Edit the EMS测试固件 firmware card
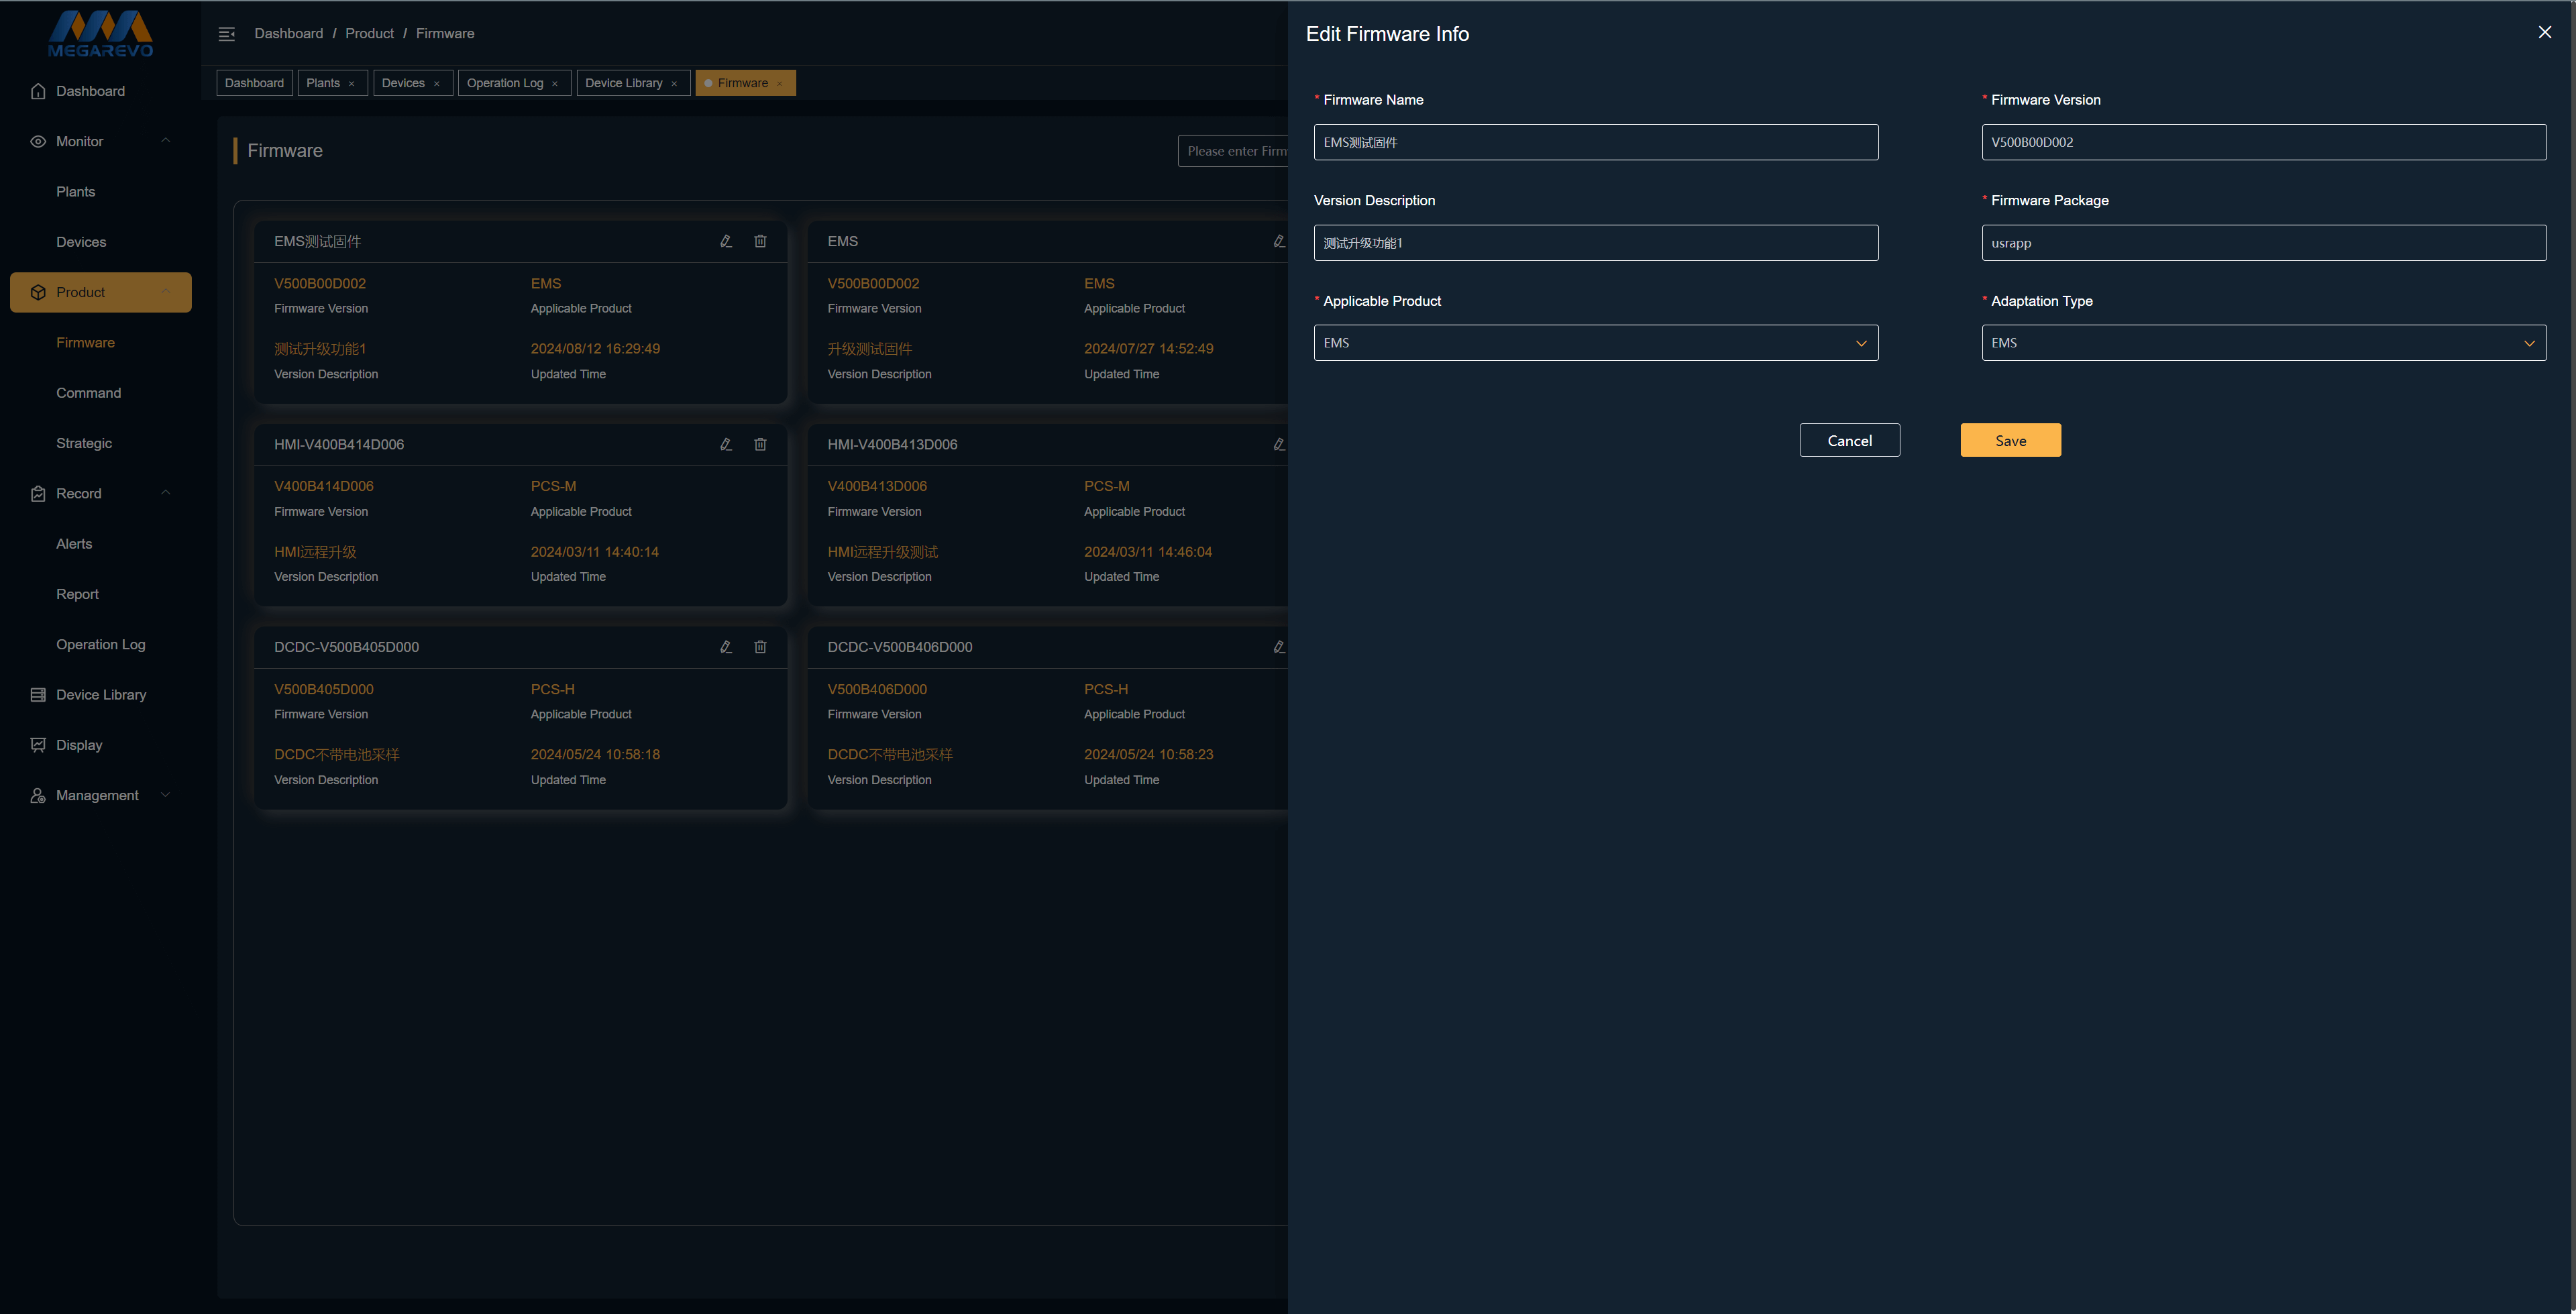The image size is (2576, 1314). pos(726,241)
